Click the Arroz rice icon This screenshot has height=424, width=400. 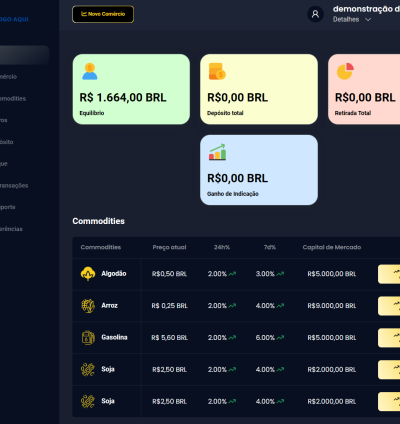88,306
